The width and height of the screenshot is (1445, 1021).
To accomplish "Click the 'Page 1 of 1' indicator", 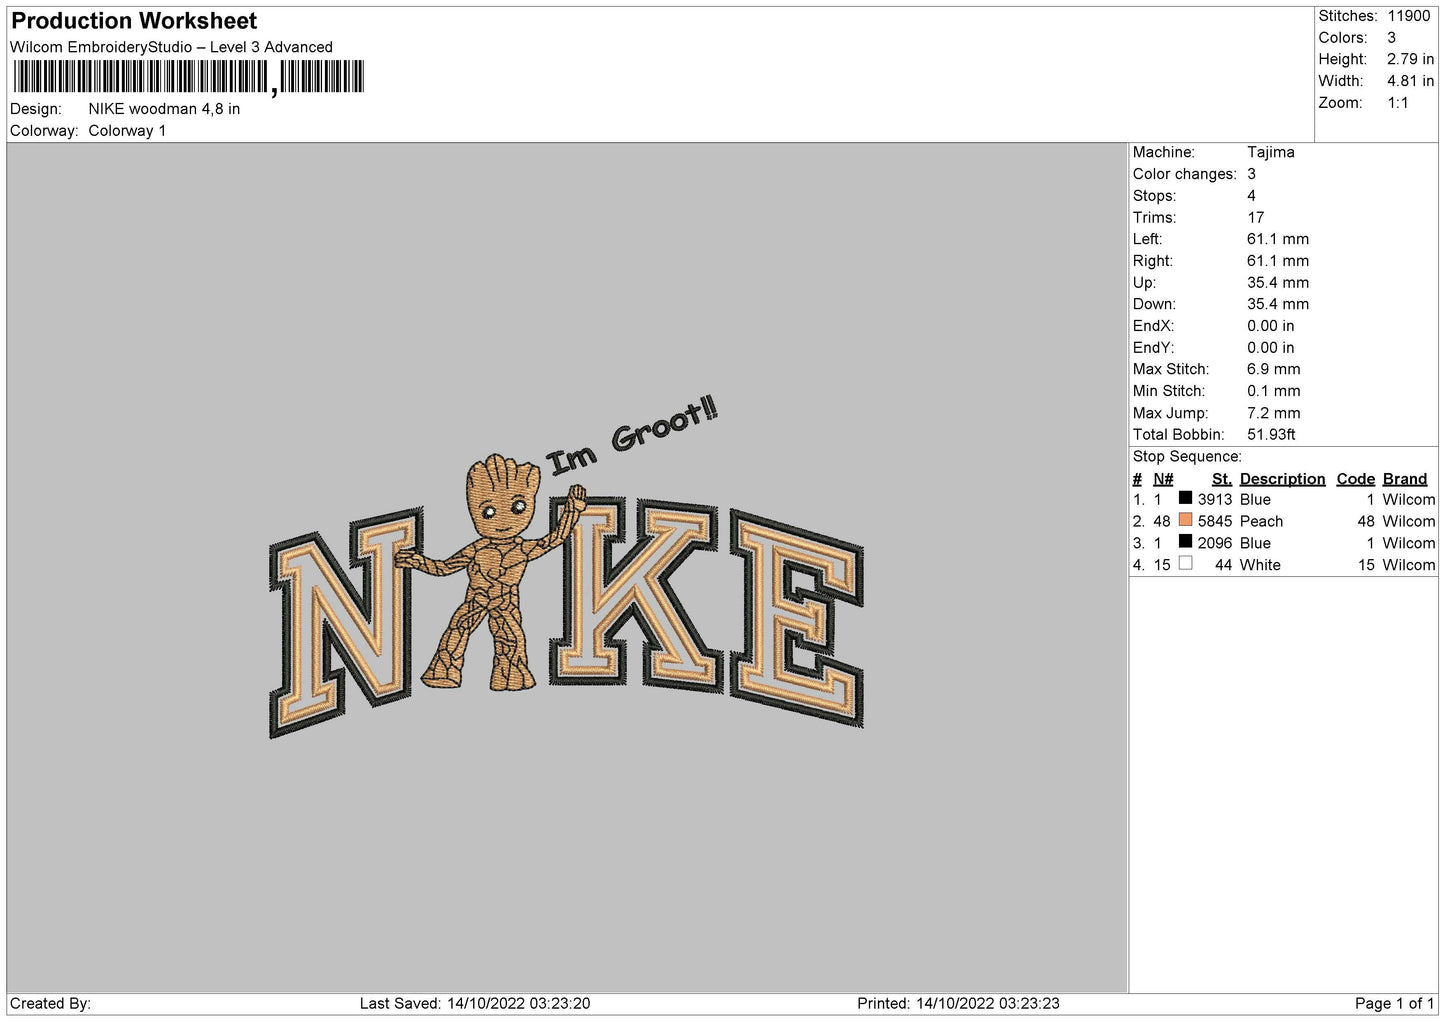I will pos(1394,1004).
